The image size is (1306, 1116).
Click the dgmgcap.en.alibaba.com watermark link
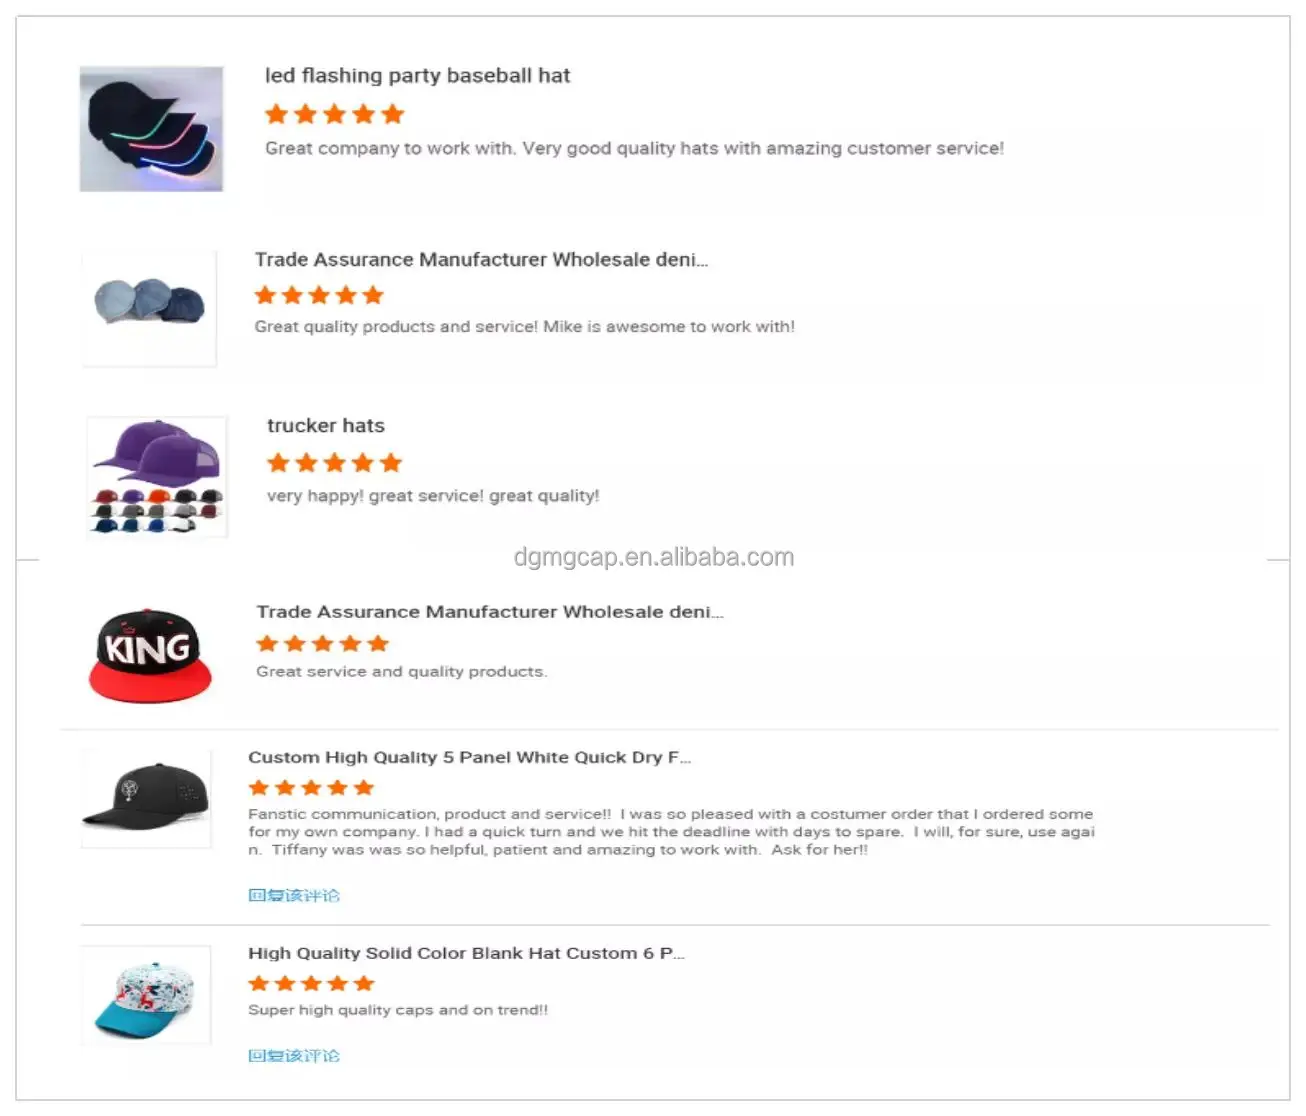click(653, 557)
